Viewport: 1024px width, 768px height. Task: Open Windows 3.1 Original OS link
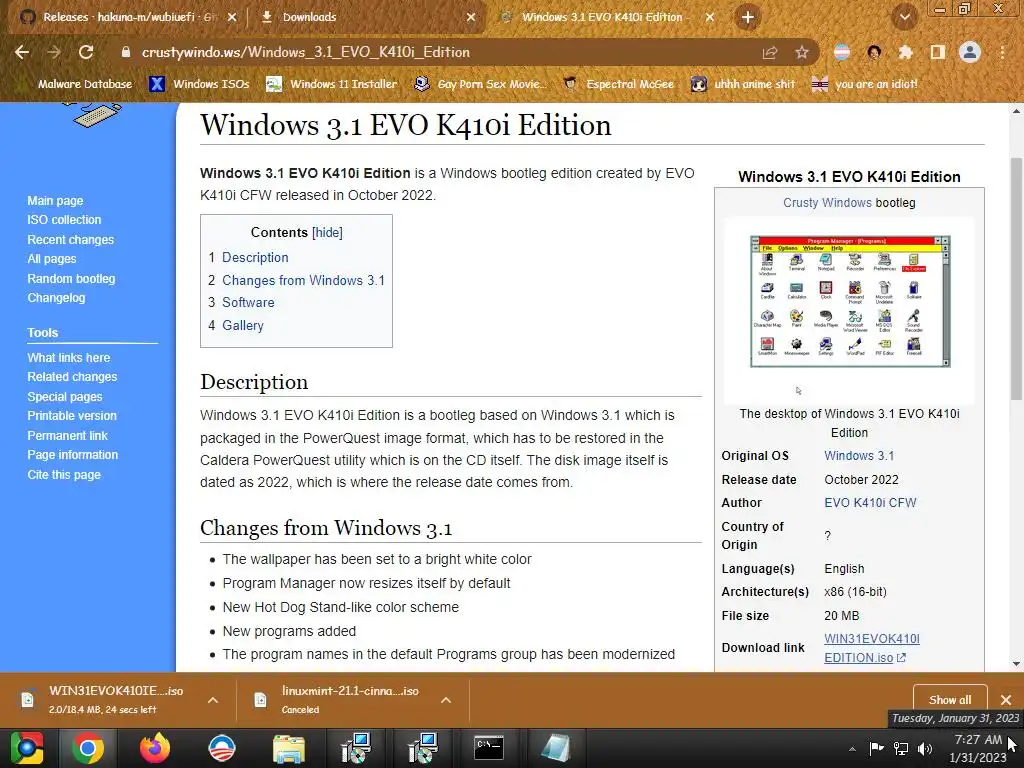859,456
